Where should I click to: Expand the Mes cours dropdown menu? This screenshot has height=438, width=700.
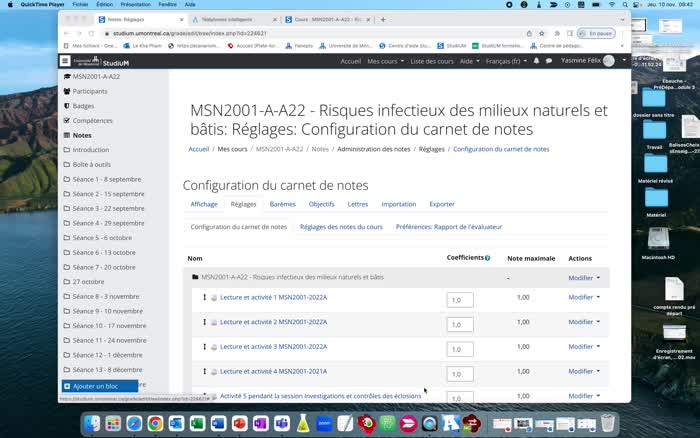(385, 61)
